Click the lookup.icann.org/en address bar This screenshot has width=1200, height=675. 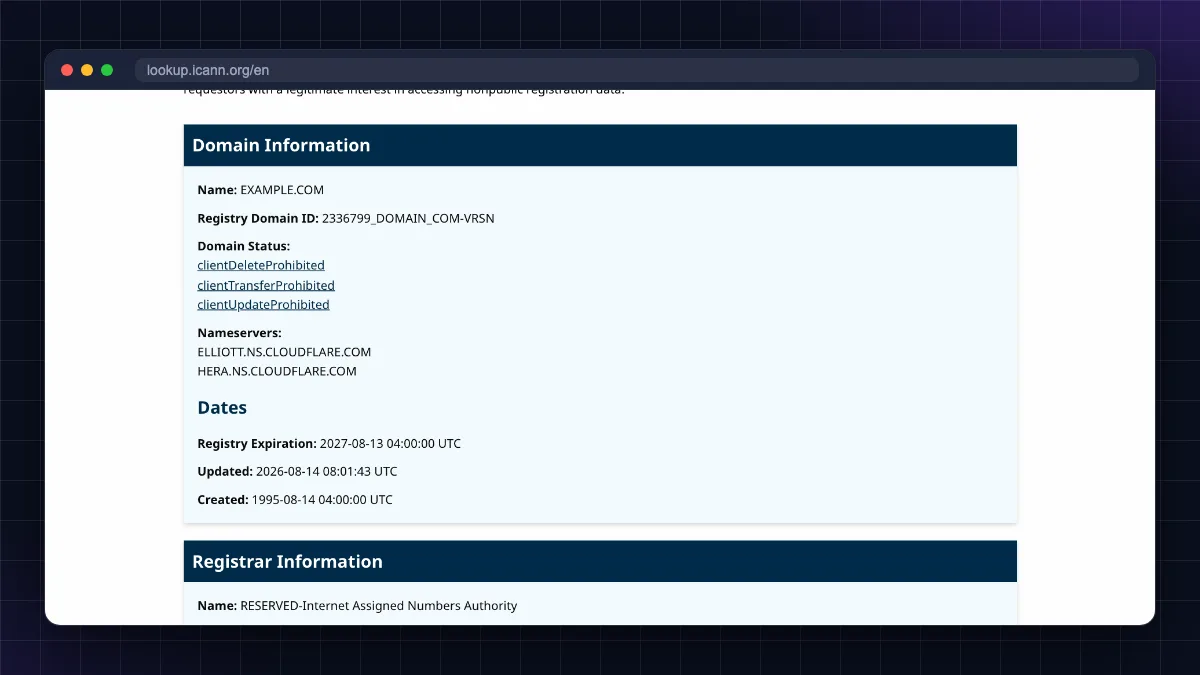[636, 70]
